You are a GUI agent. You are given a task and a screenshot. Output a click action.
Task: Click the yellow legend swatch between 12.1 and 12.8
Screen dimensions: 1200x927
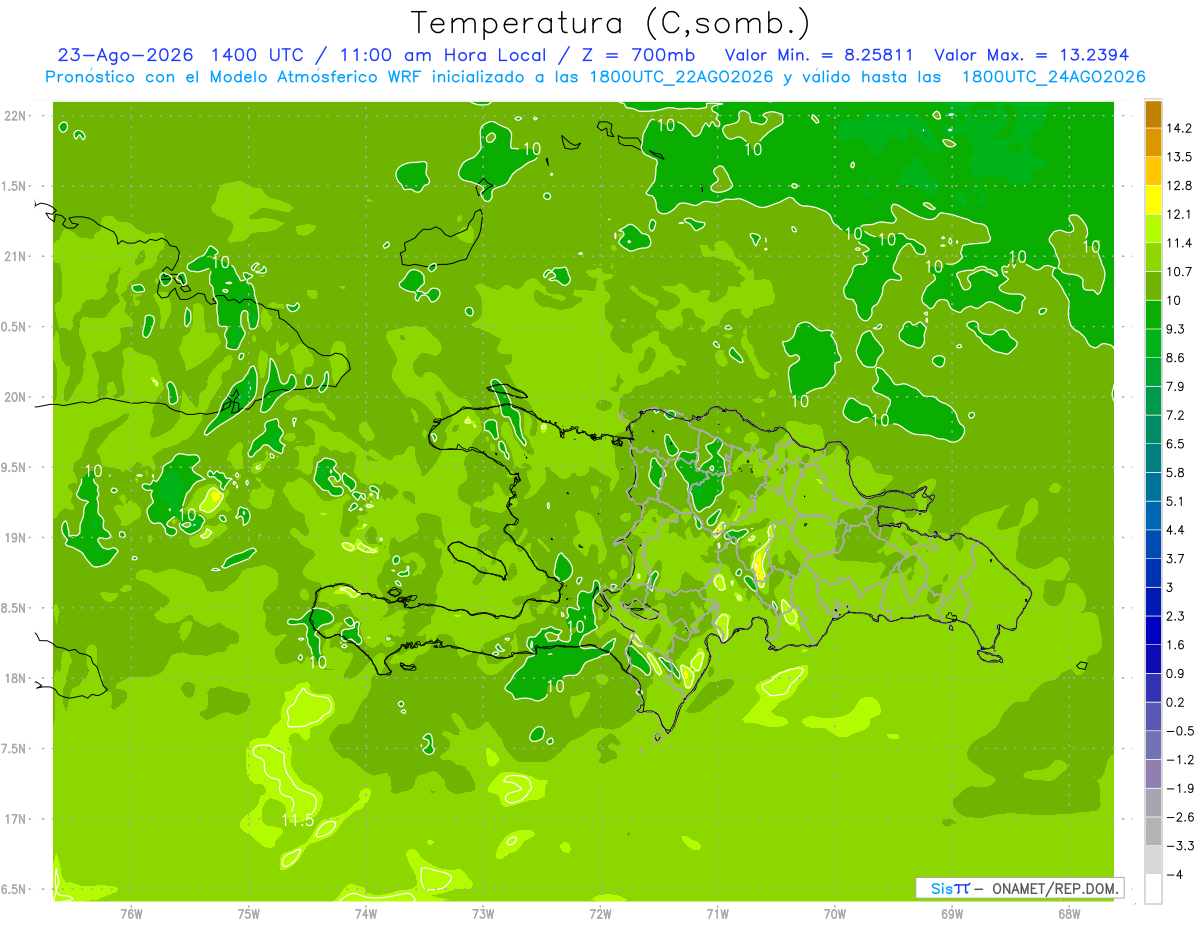[x=1153, y=200]
